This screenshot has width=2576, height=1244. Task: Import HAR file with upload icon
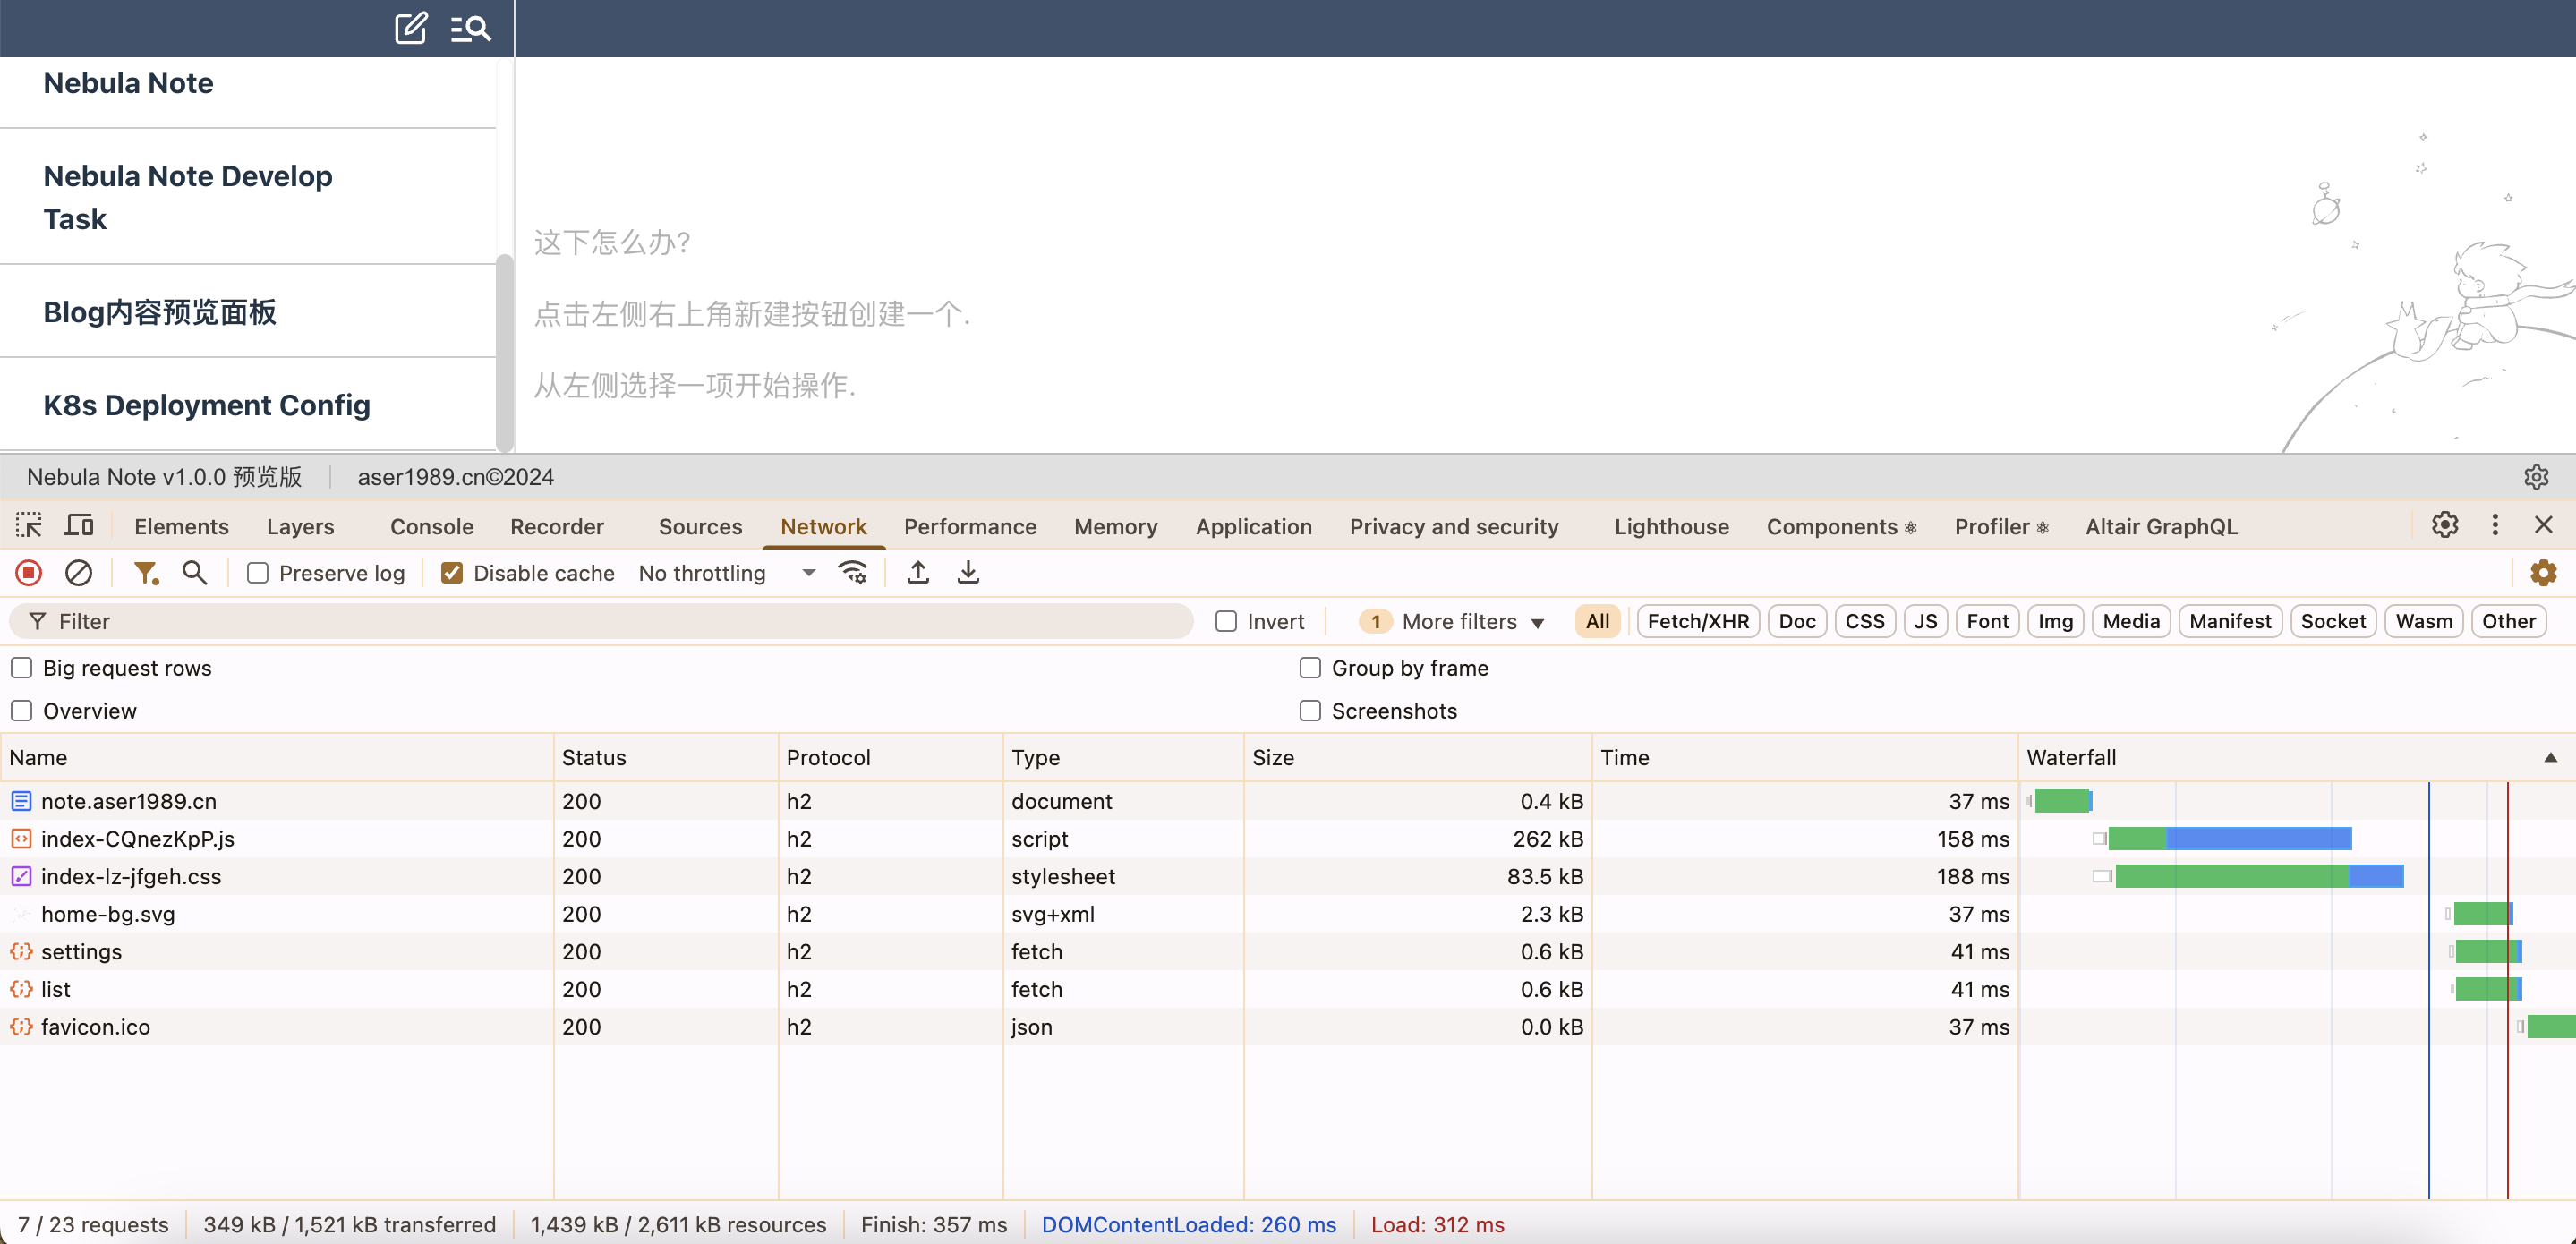(918, 573)
